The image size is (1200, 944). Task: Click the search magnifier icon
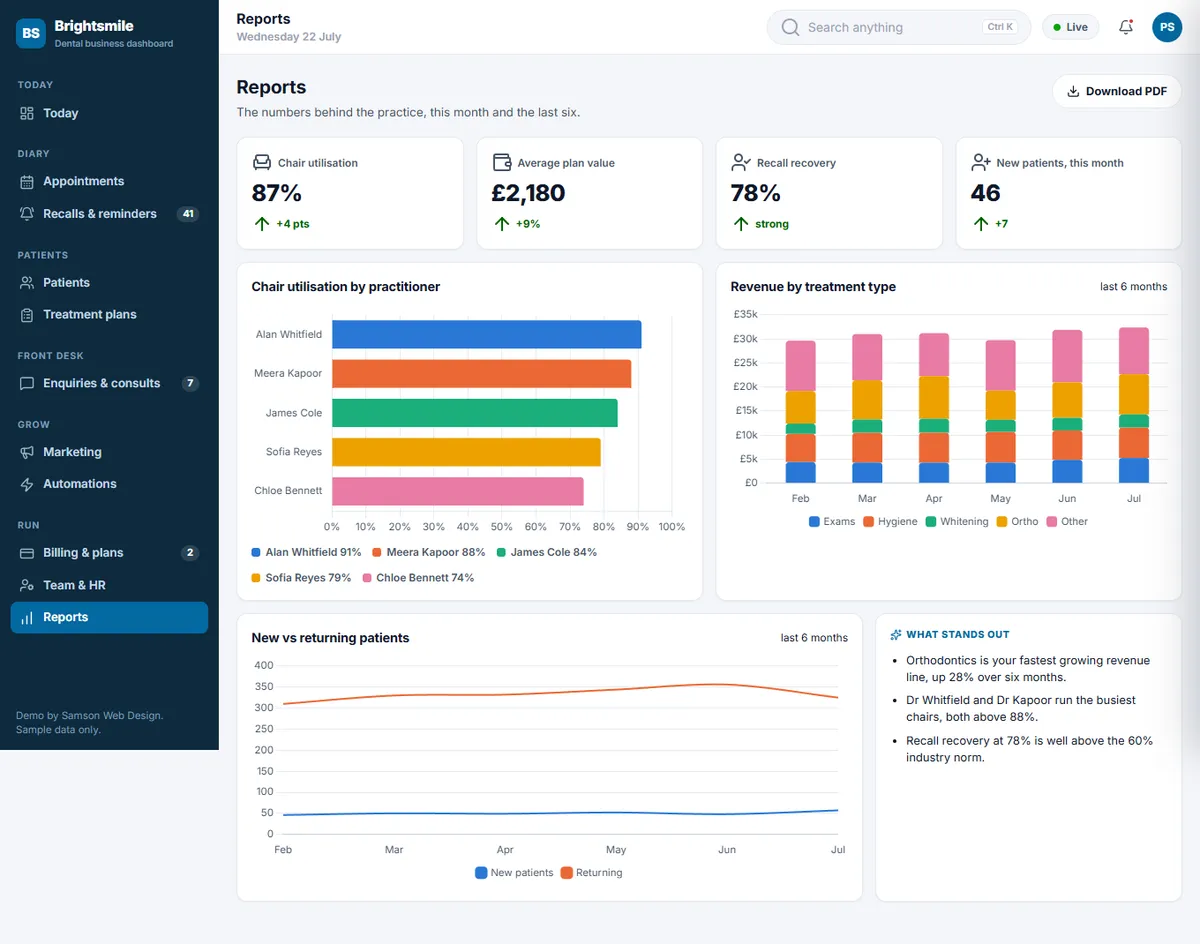click(x=790, y=27)
